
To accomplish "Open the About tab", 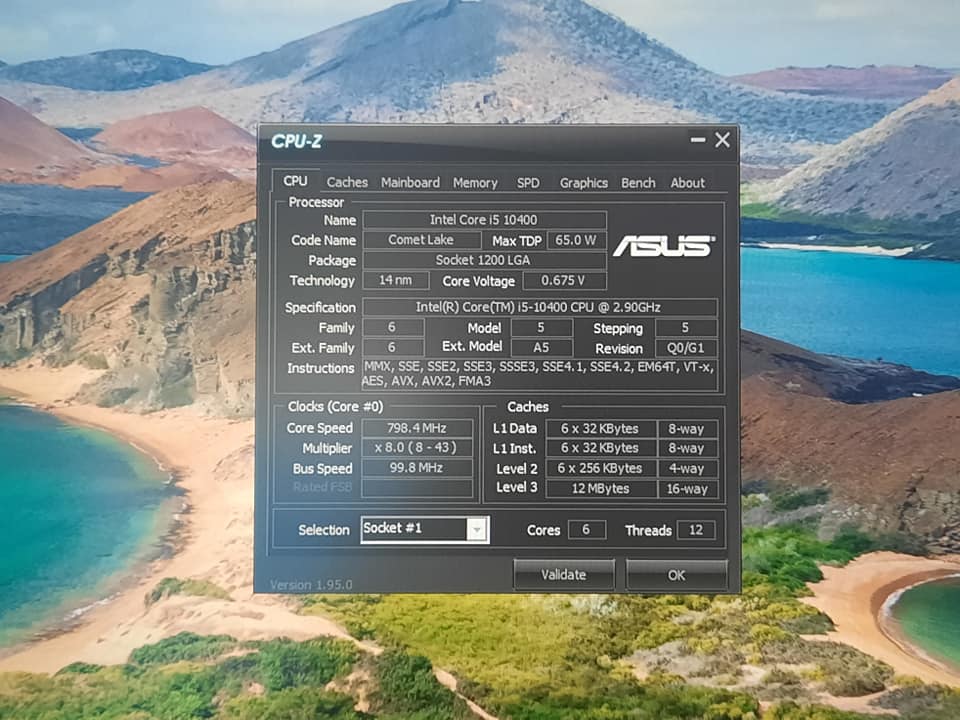I will (688, 183).
